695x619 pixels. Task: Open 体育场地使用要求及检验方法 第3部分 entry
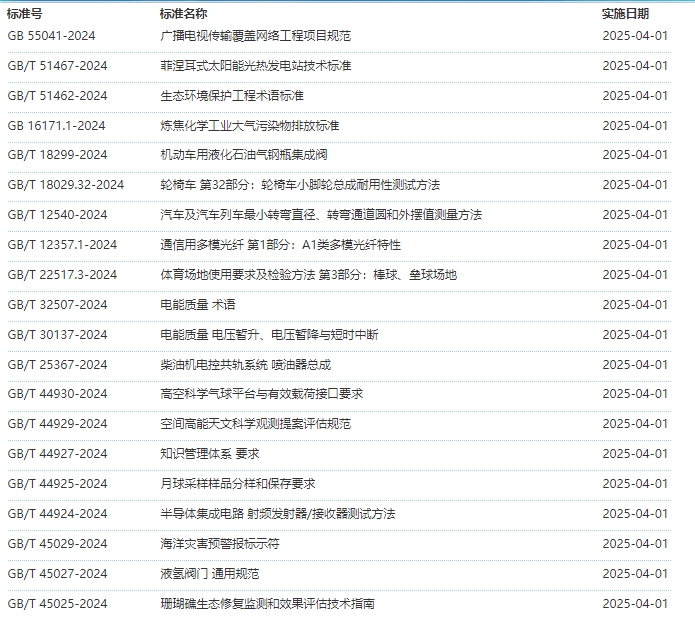tap(308, 275)
